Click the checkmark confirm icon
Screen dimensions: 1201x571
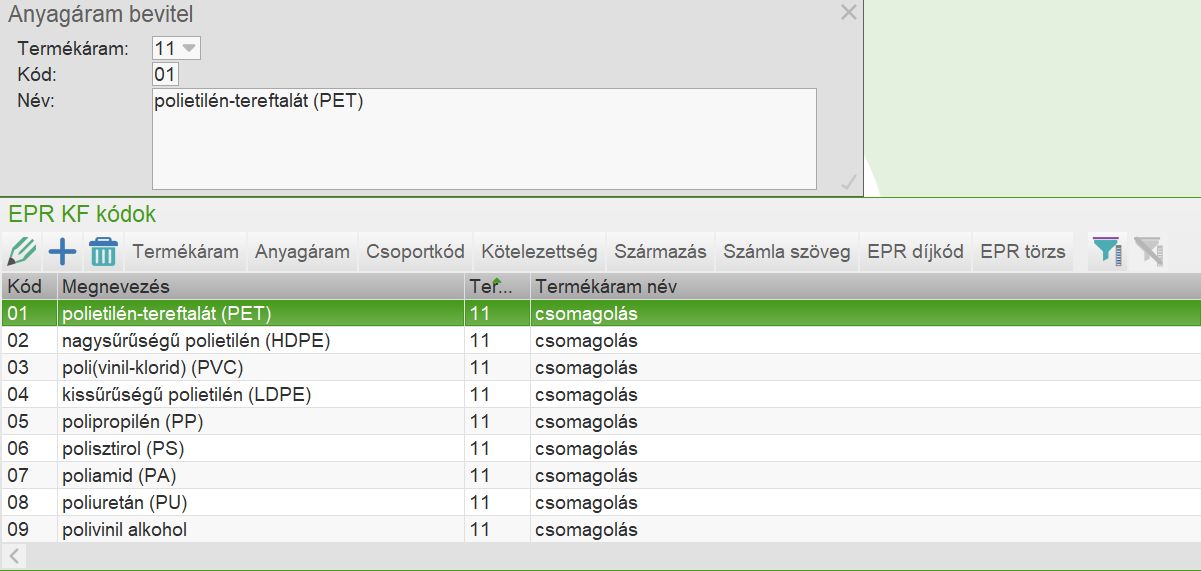(848, 182)
